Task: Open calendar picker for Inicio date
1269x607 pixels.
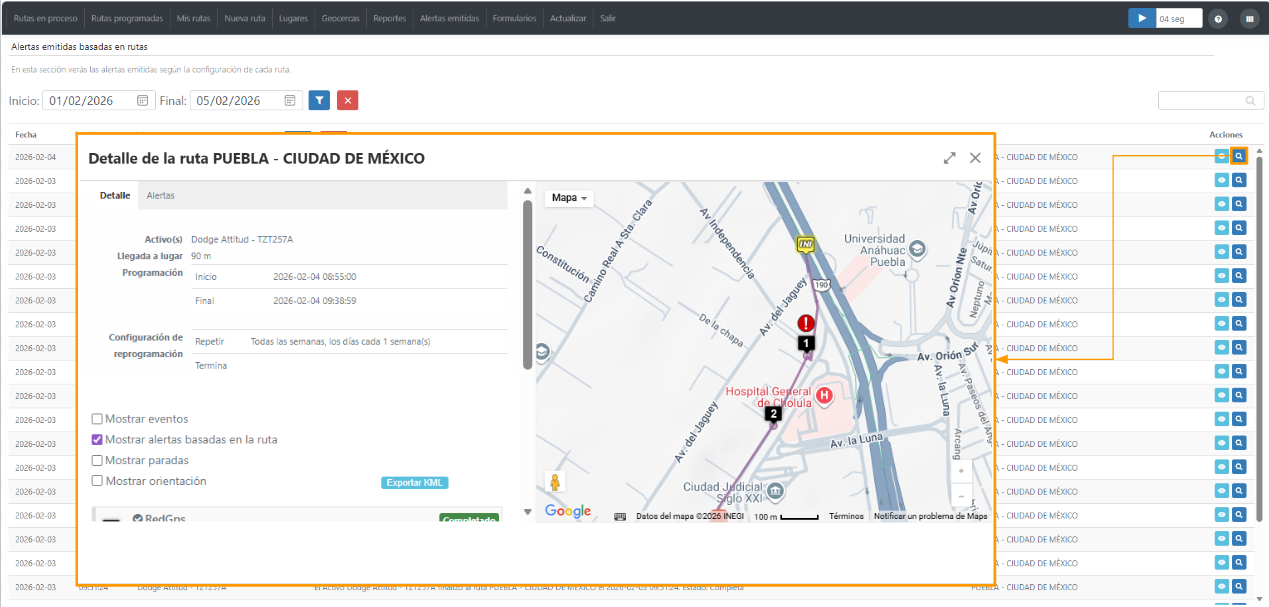Action: (143, 100)
